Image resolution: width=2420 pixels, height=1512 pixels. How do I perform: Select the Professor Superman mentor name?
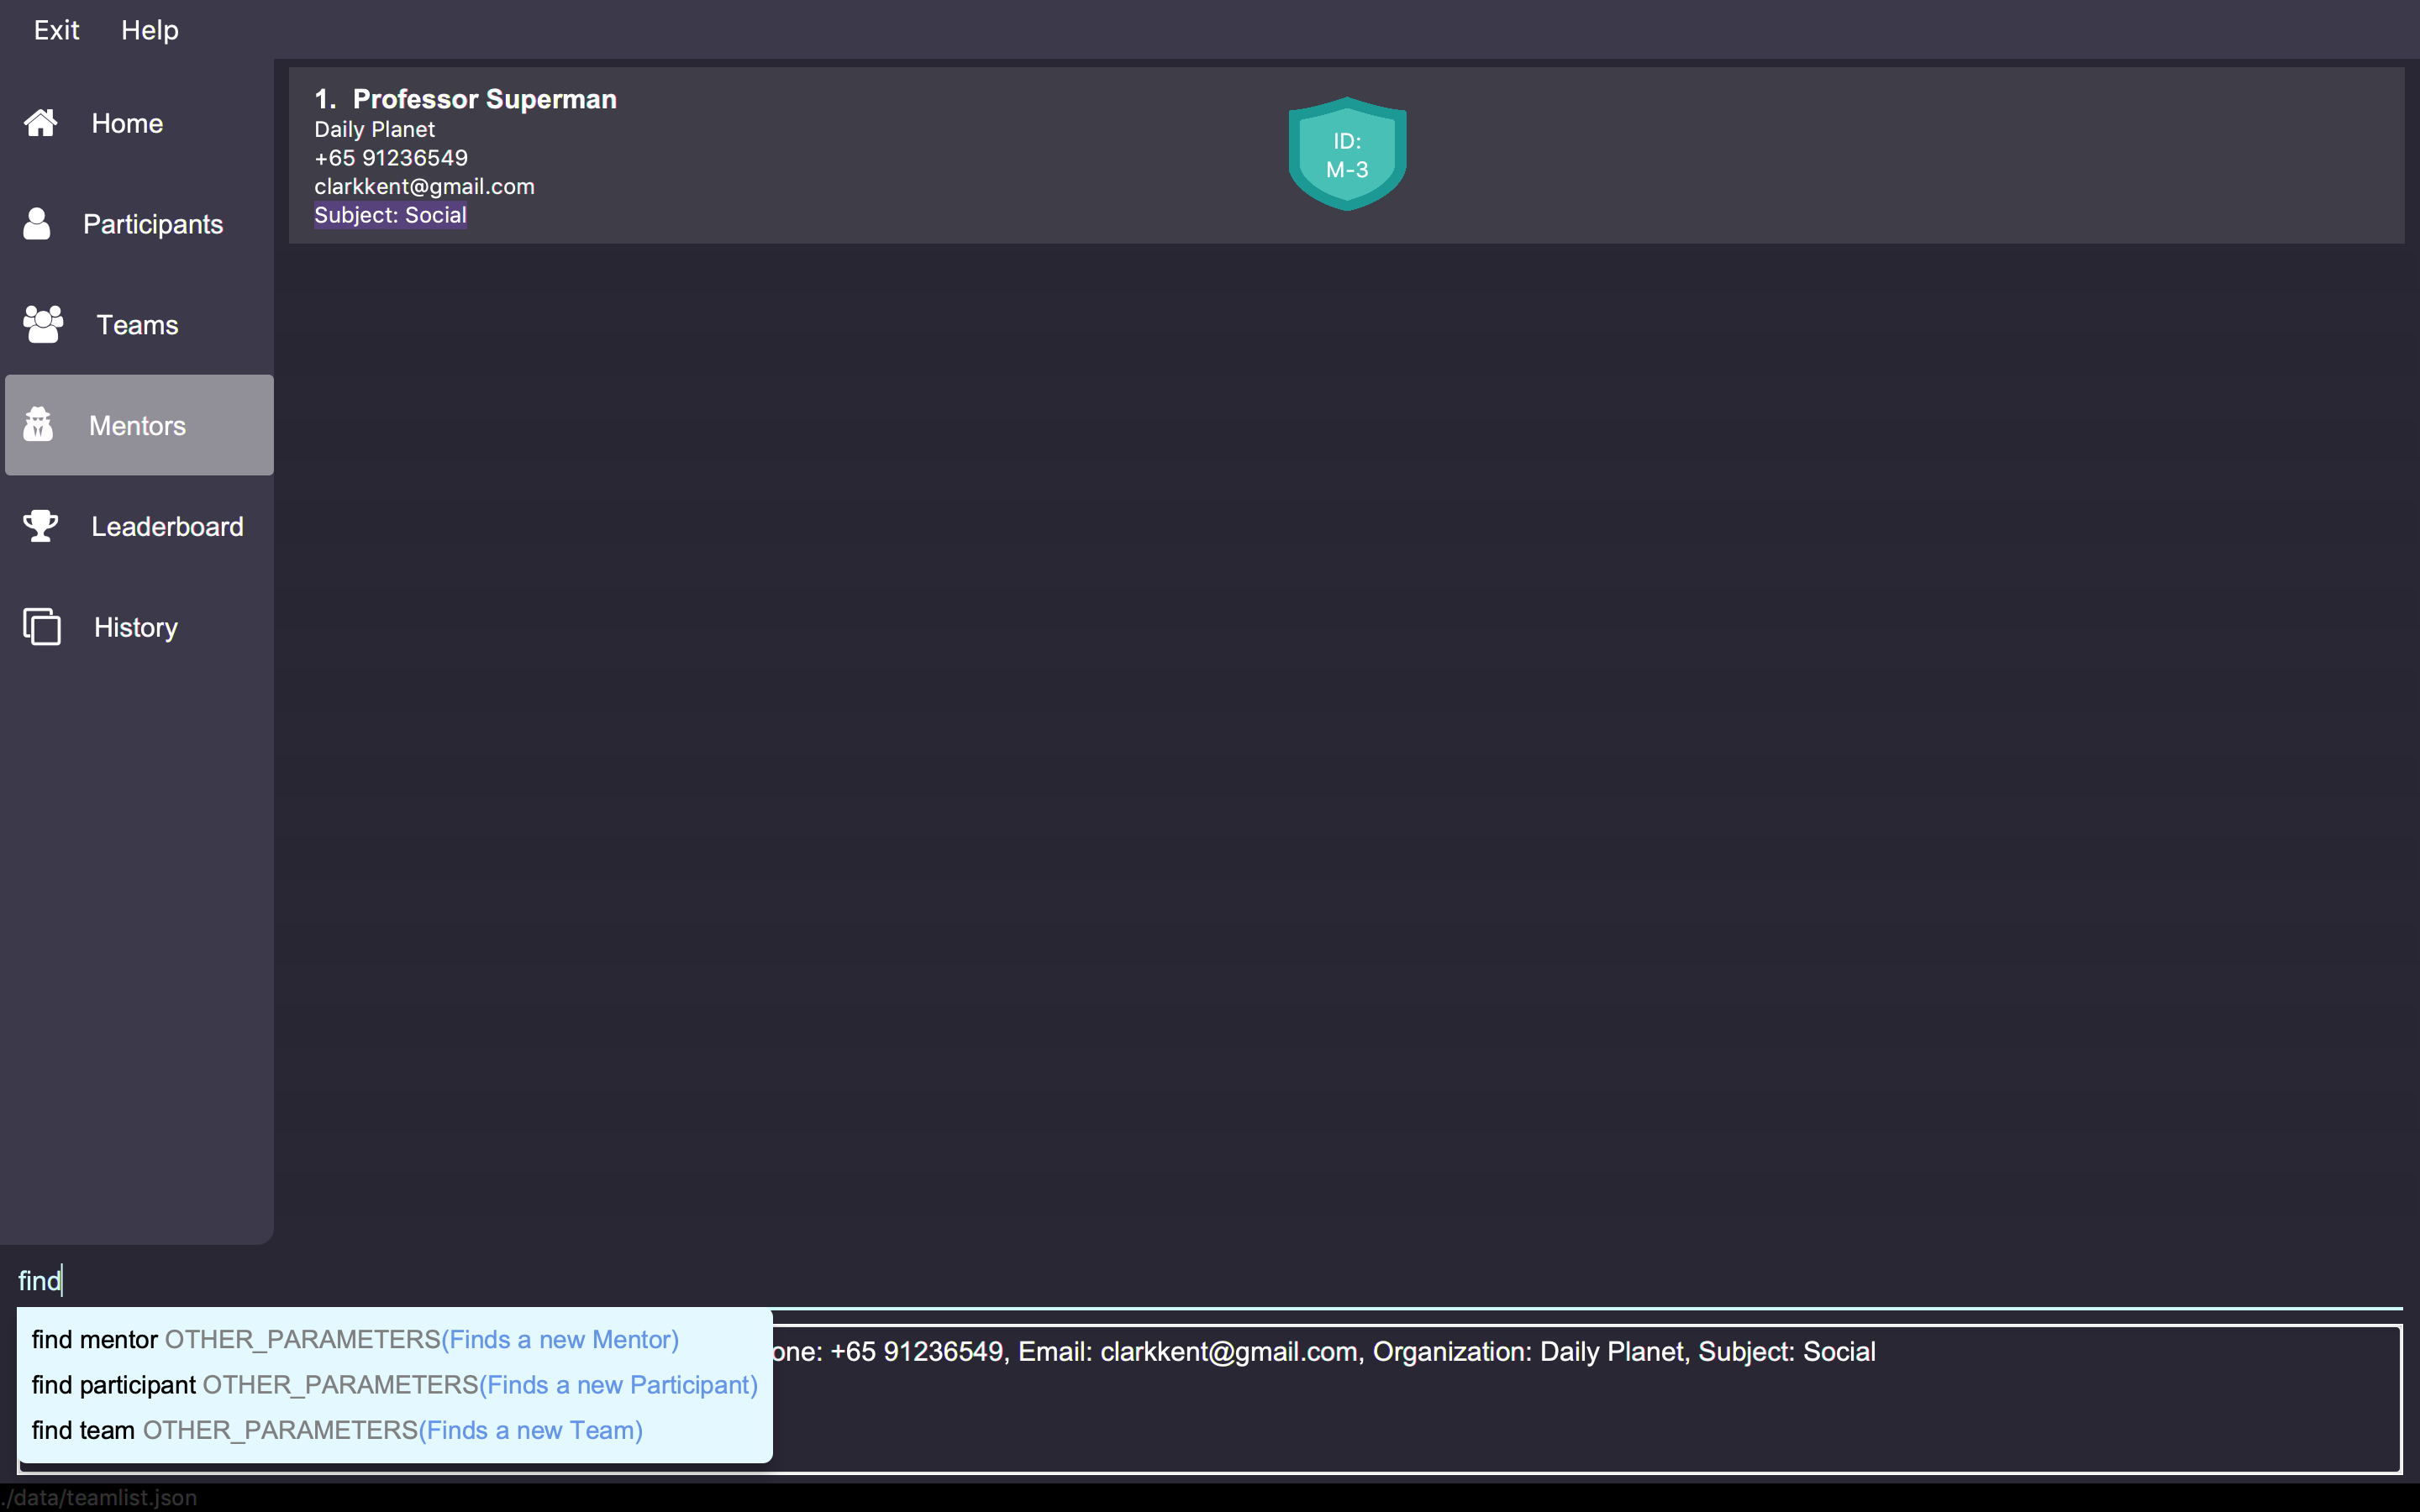[x=484, y=99]
